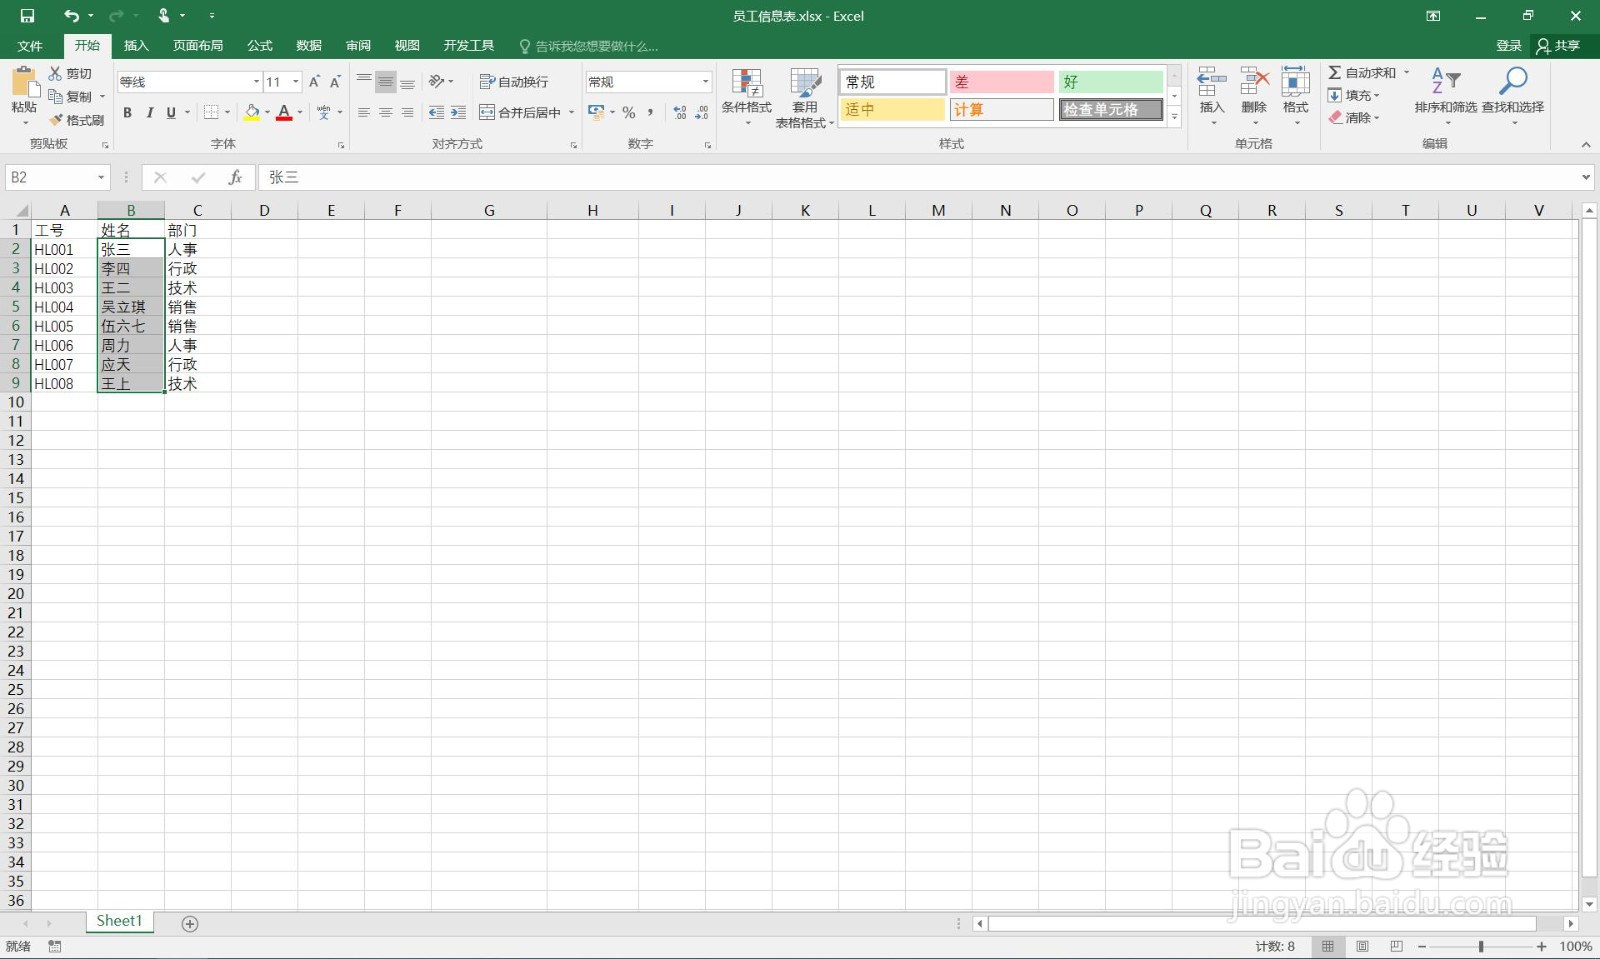
Task: Click the Increase Decimal icon
Action: (x=680, y=113)
